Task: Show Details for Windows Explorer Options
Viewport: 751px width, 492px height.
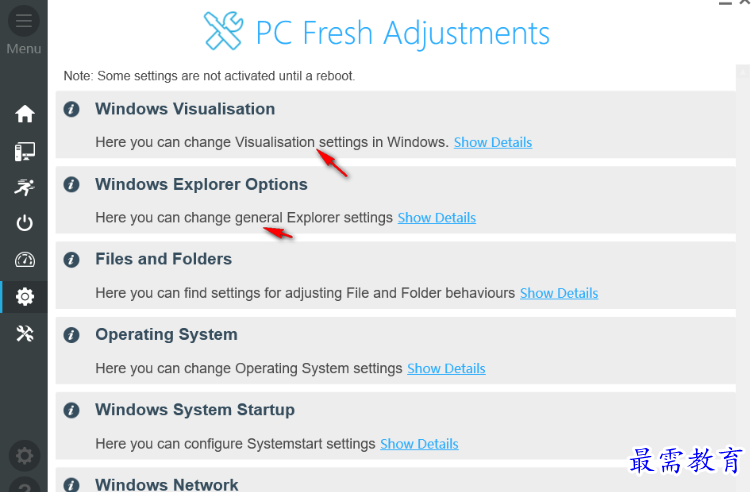Action: [x=437, y=217]
